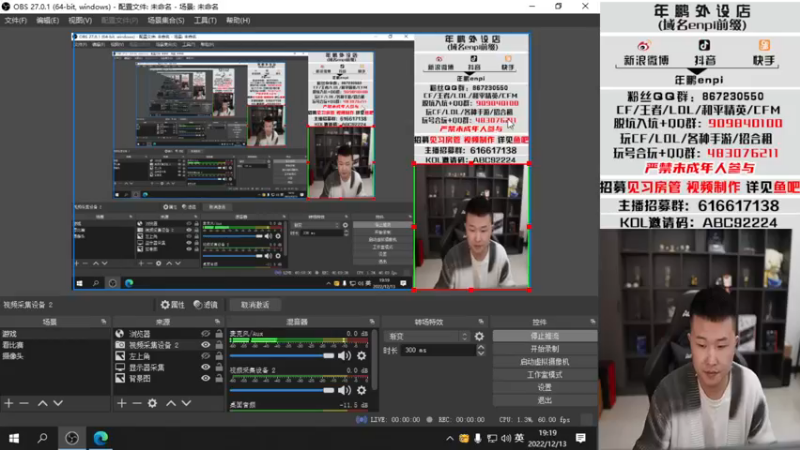Open 麦克风/Aux mixer gear settings
The width and height of the screenshot is (800, 450).
click(361, 356)
